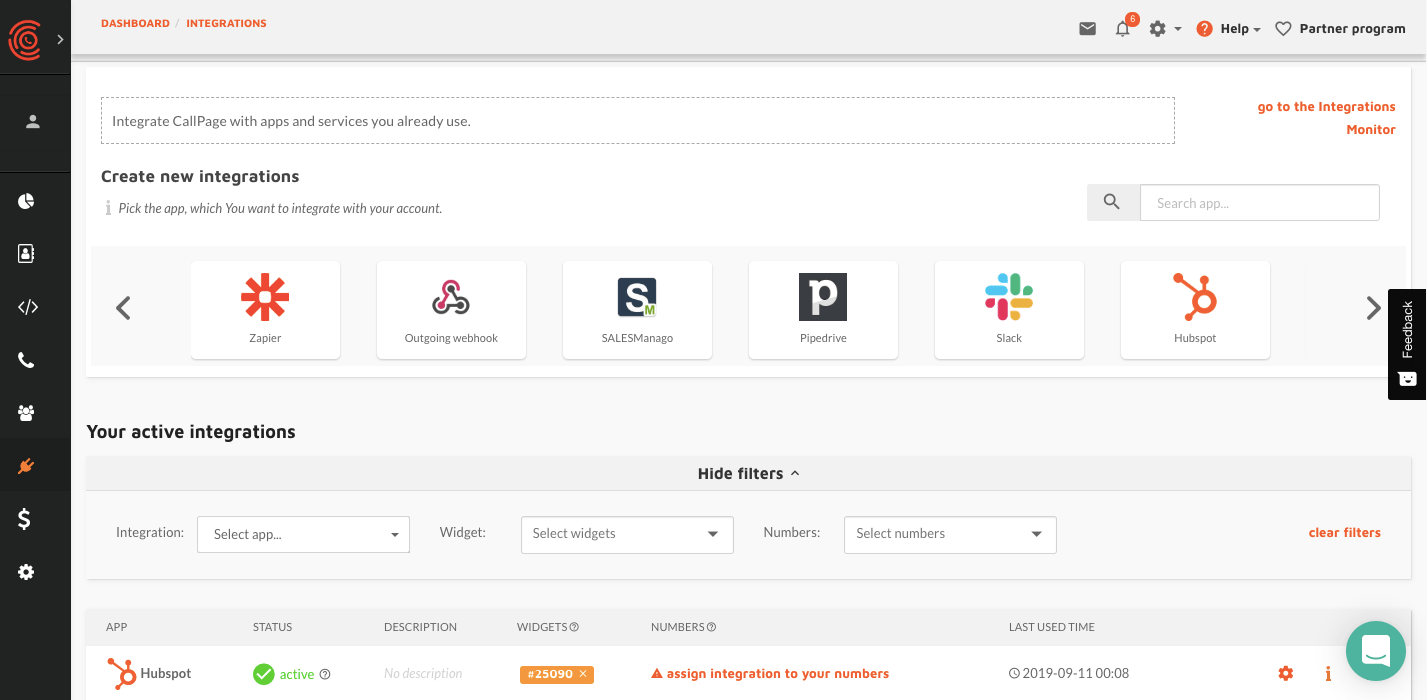The width and height of the screenshot is (1427, 700).
Task: Select the Pipedrive integration card
Action: 823,309
